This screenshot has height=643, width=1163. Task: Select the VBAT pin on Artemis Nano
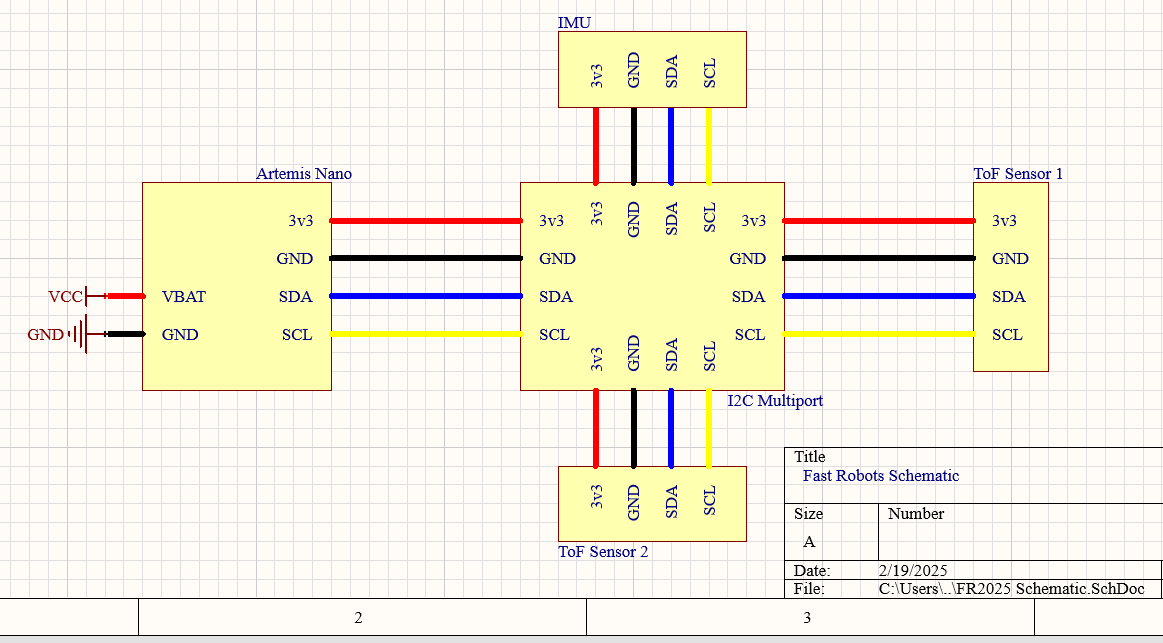tap(183, 297)
